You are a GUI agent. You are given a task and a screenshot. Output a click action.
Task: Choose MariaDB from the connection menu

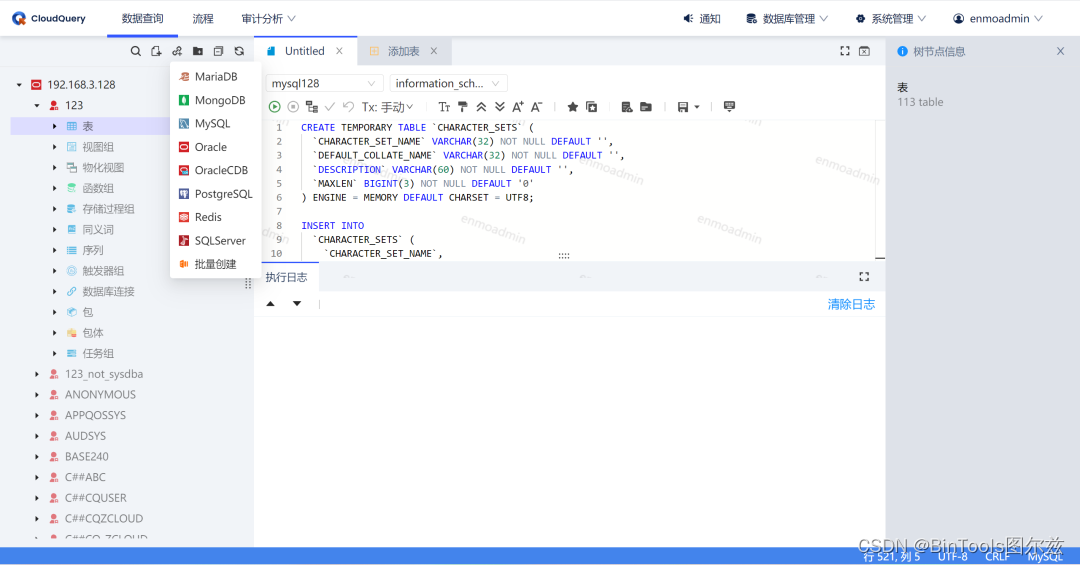click(216, 76)
